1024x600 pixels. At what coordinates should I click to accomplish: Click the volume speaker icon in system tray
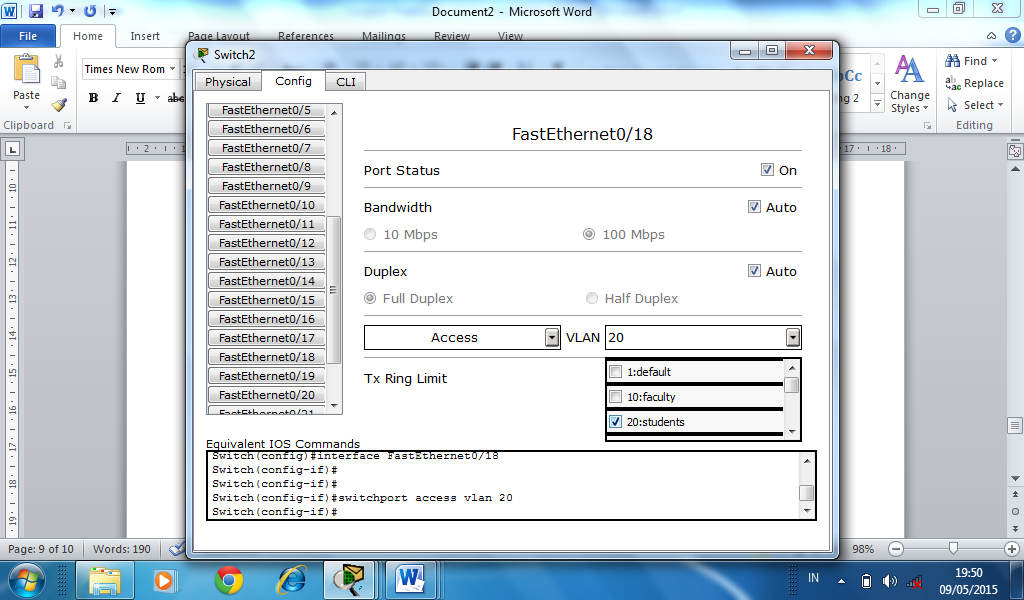889,580
